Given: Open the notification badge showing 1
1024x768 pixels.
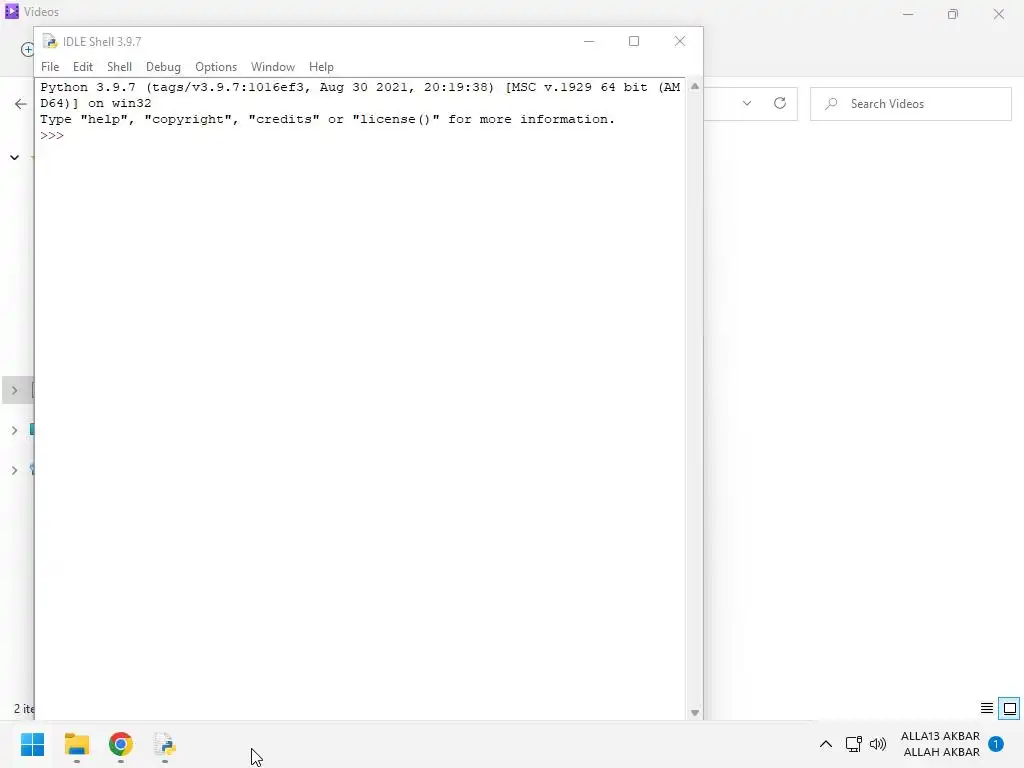Looking at the screenshot, I should tap(996, 744).
